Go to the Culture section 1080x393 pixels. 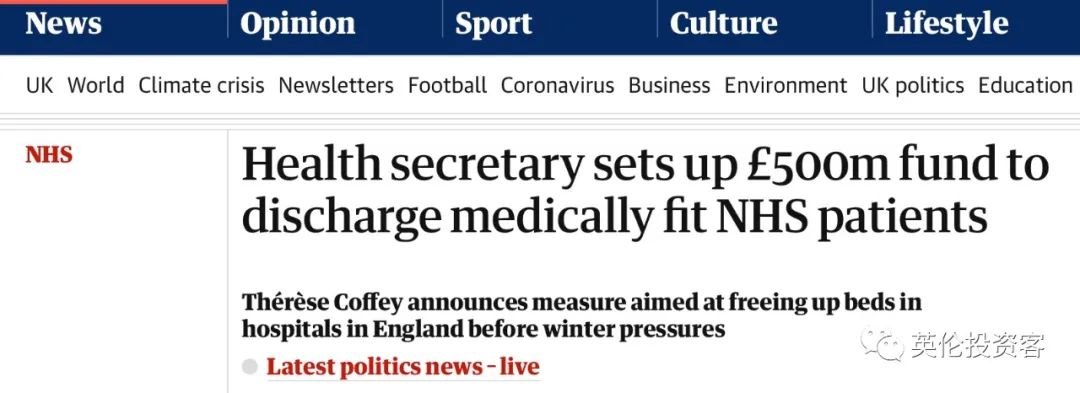pyautogui.click(x=723, y=23)
